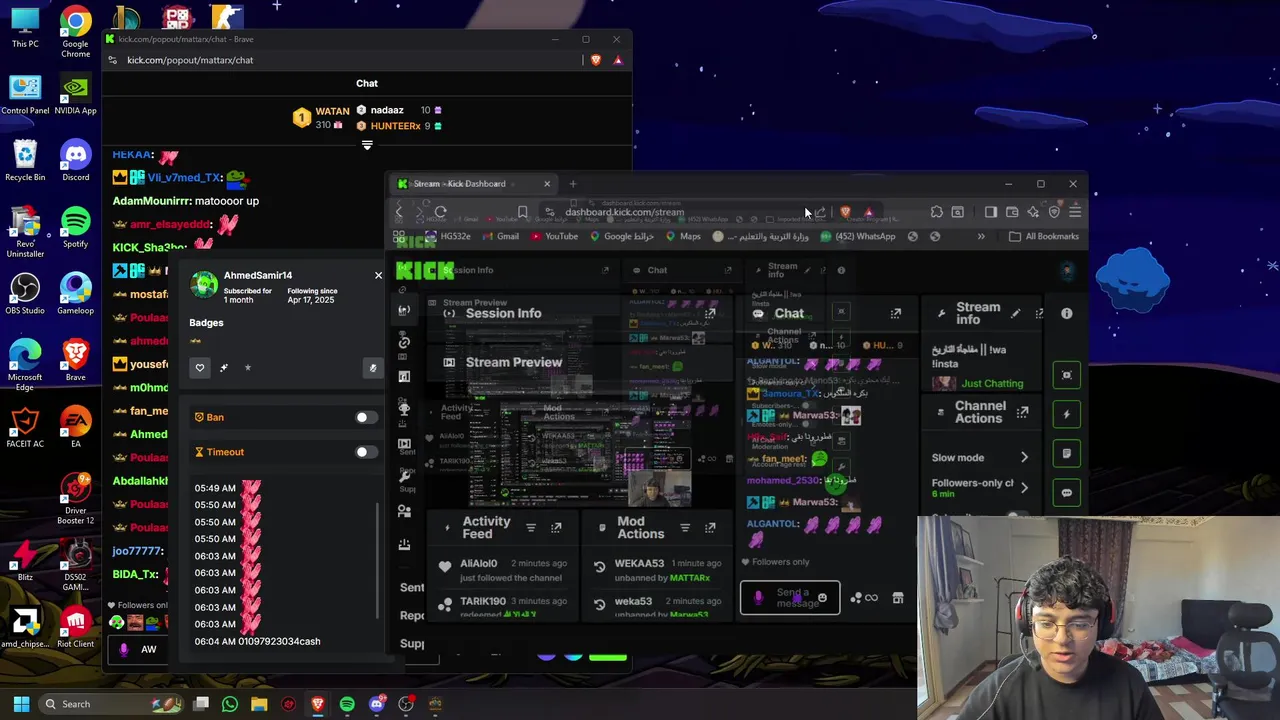Pop out the Mod Actions panel
The image size is (1280, 720).
pyautogui.click(x=710, y=528)
